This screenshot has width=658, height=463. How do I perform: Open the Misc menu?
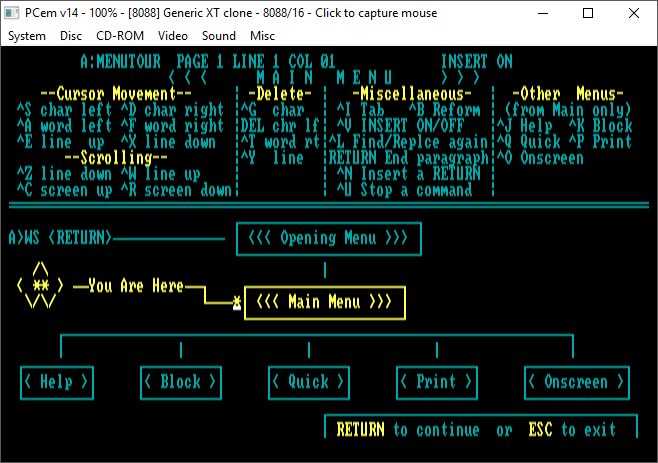262,36
